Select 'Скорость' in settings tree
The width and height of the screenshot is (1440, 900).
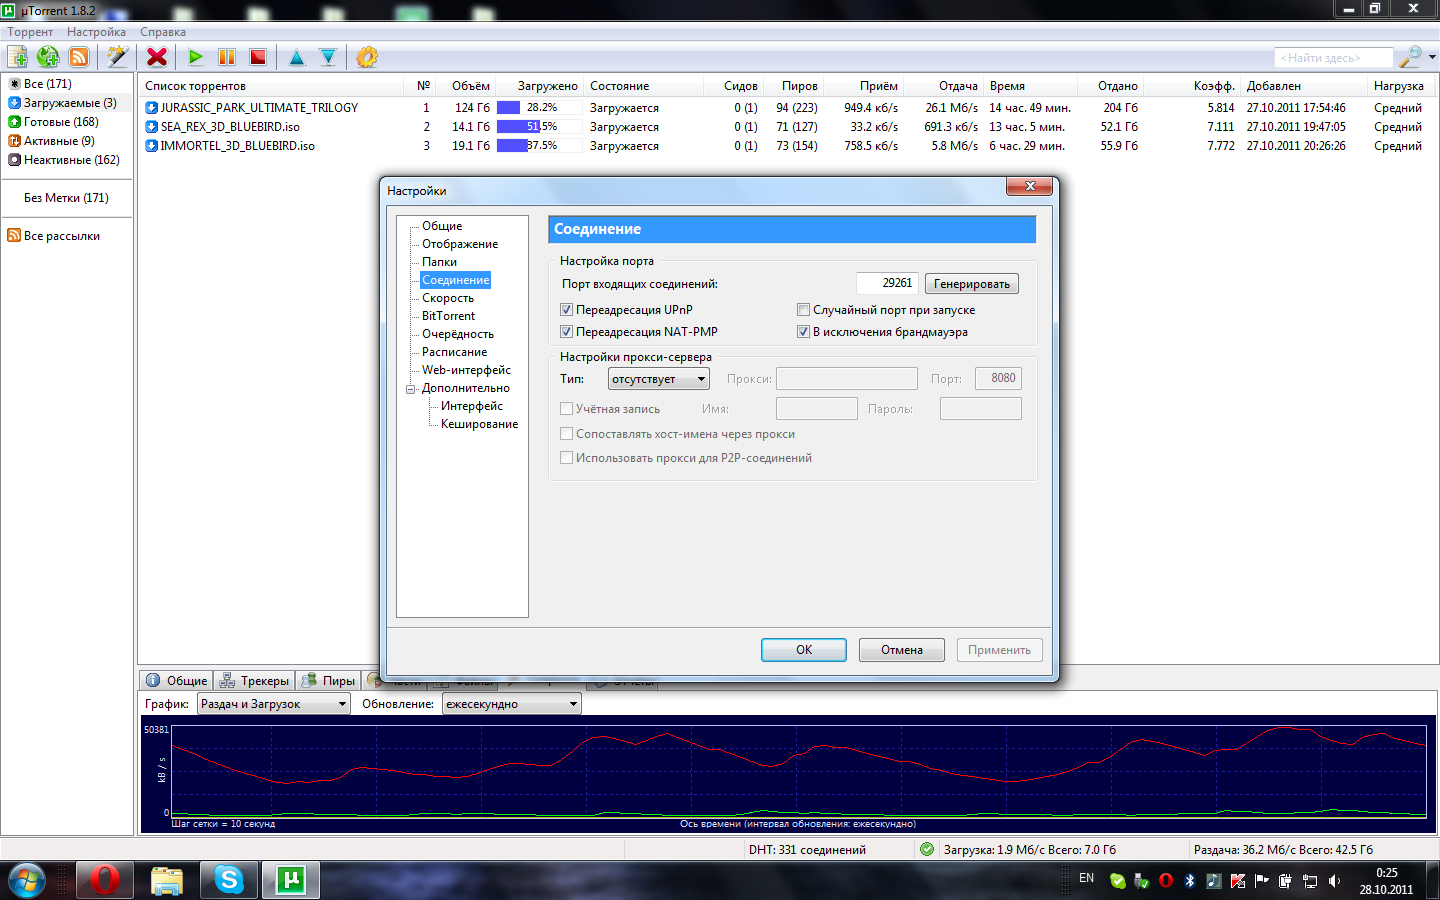448,298
